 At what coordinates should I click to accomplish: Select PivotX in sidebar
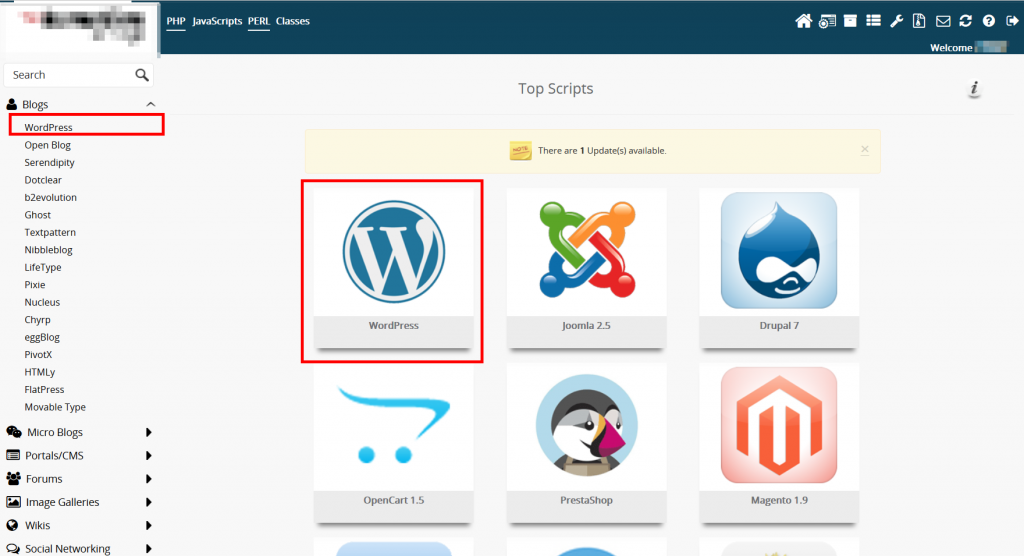point(38,355)
